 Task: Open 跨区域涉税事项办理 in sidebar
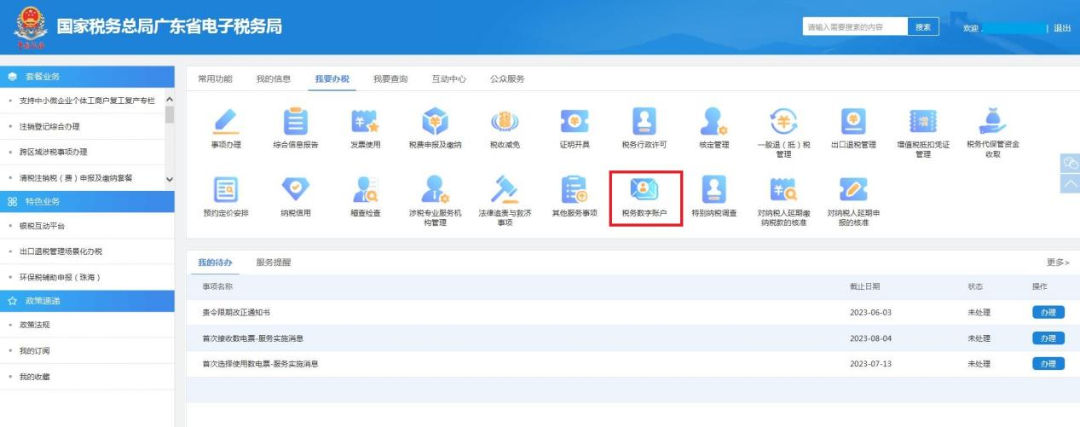pos(54,152)
